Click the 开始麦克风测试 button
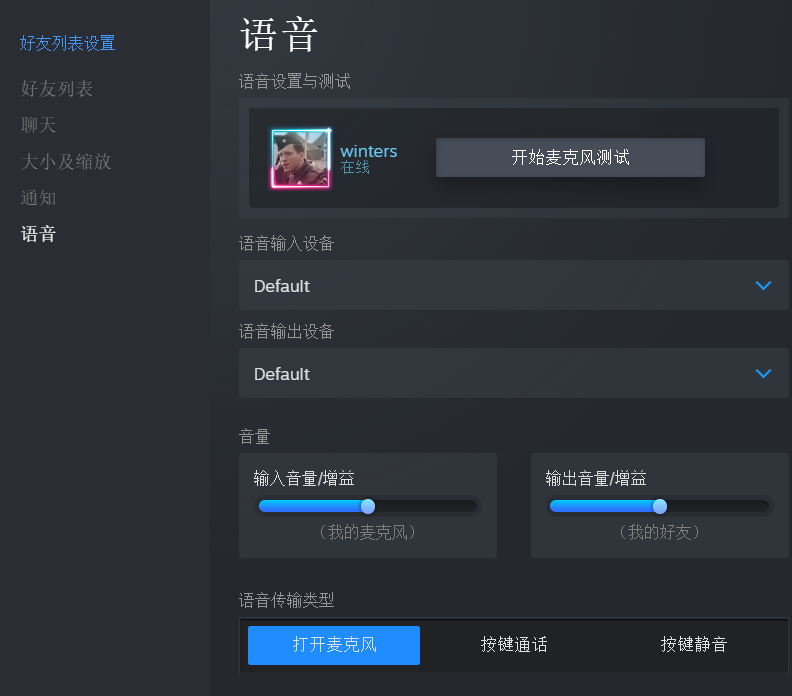The width and height of the screenshot is (792, 696). (570, 158)
